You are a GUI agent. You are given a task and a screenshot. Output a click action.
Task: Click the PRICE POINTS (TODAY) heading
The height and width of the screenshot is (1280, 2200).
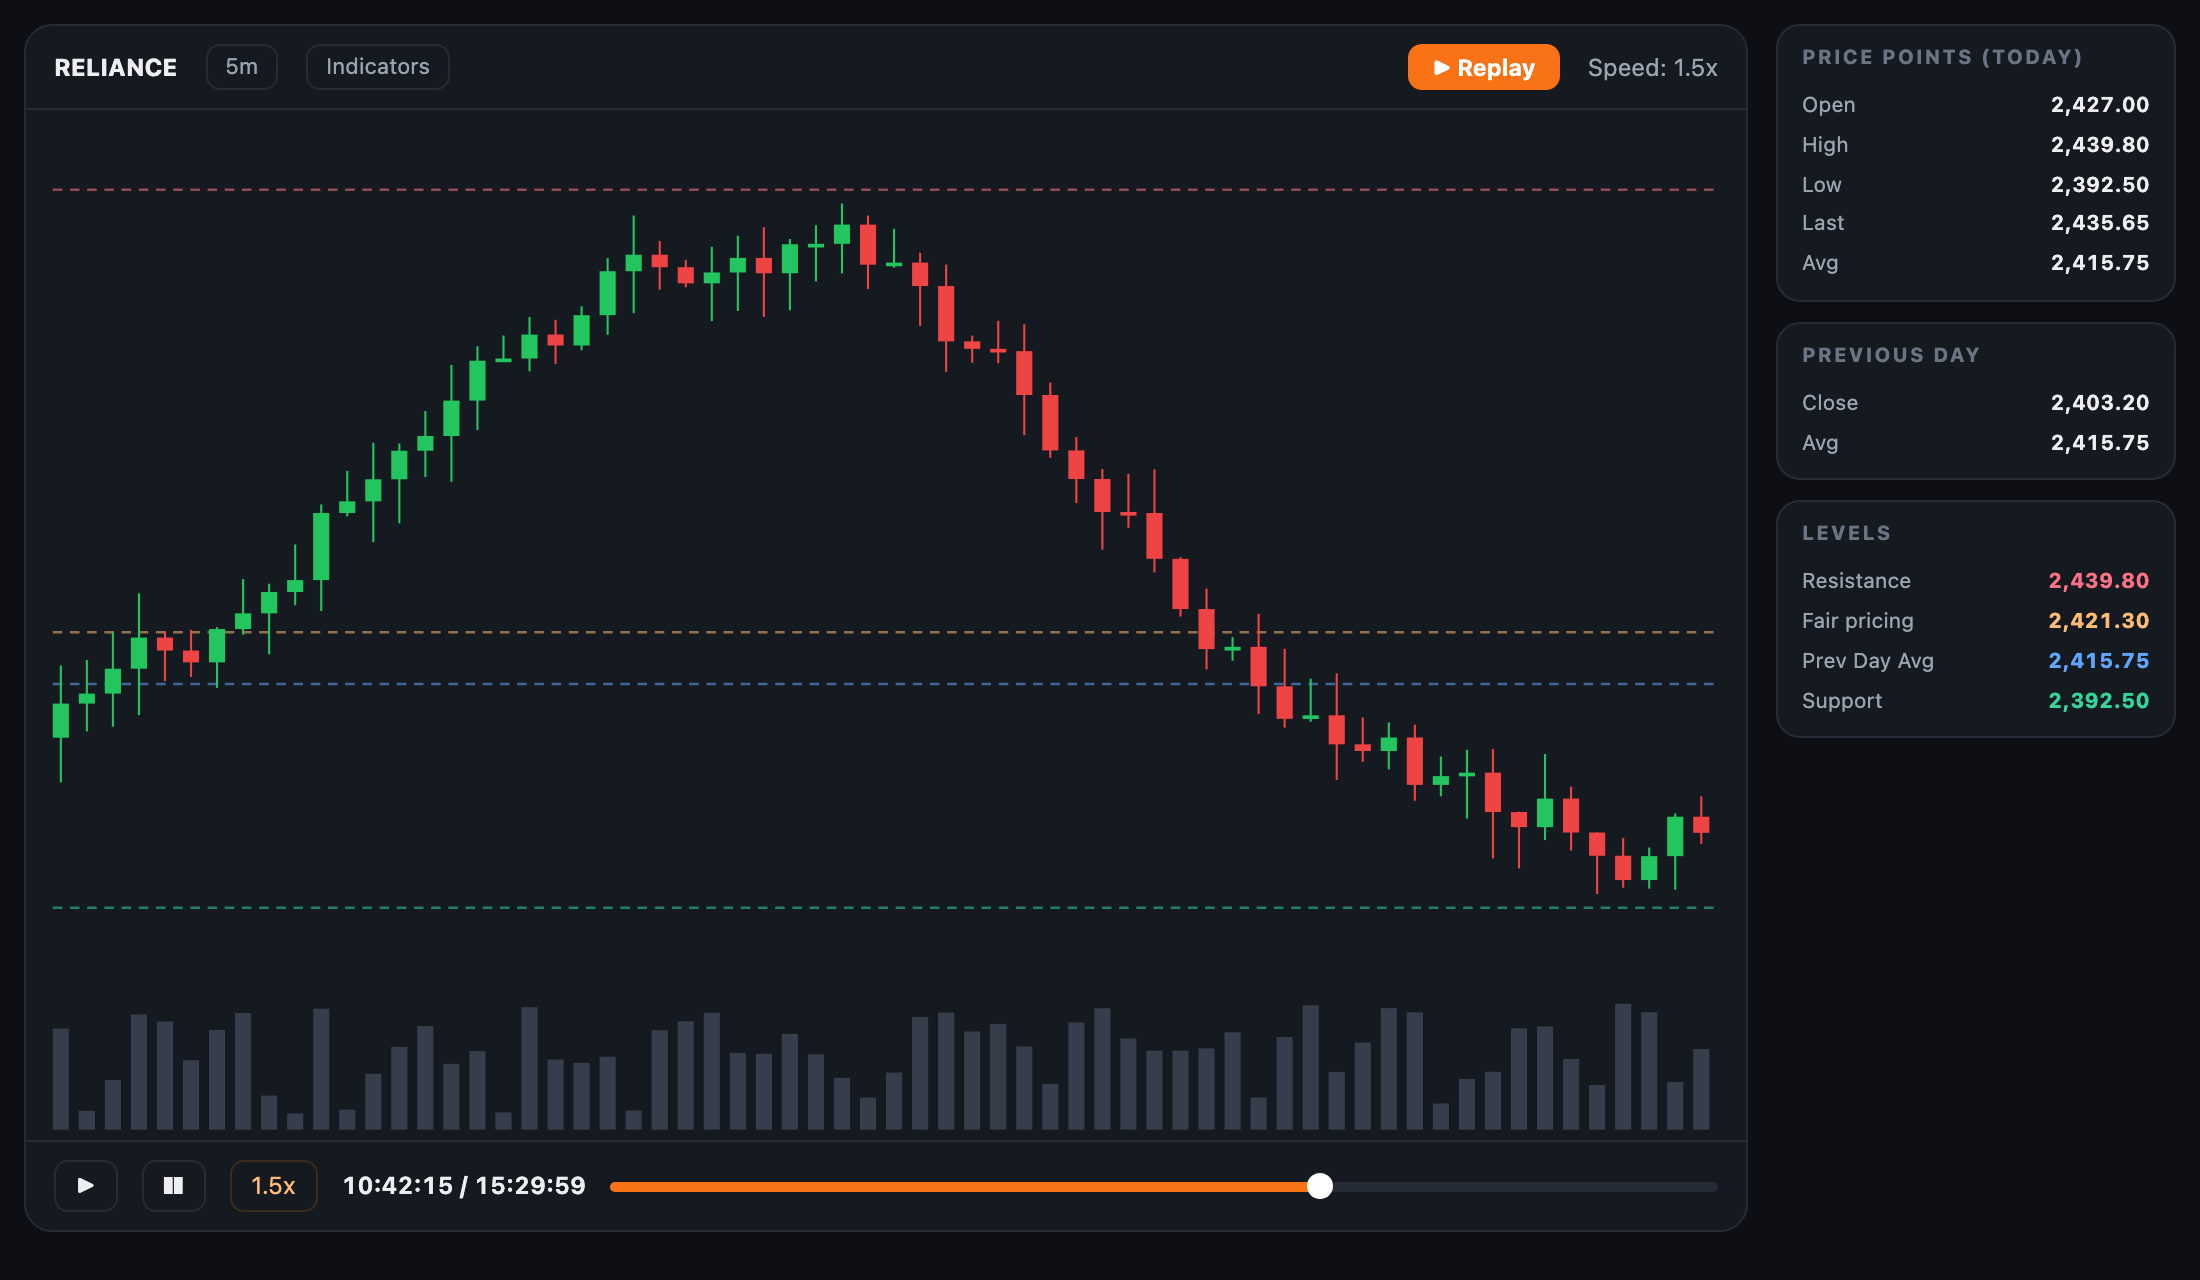(1942, 57)
